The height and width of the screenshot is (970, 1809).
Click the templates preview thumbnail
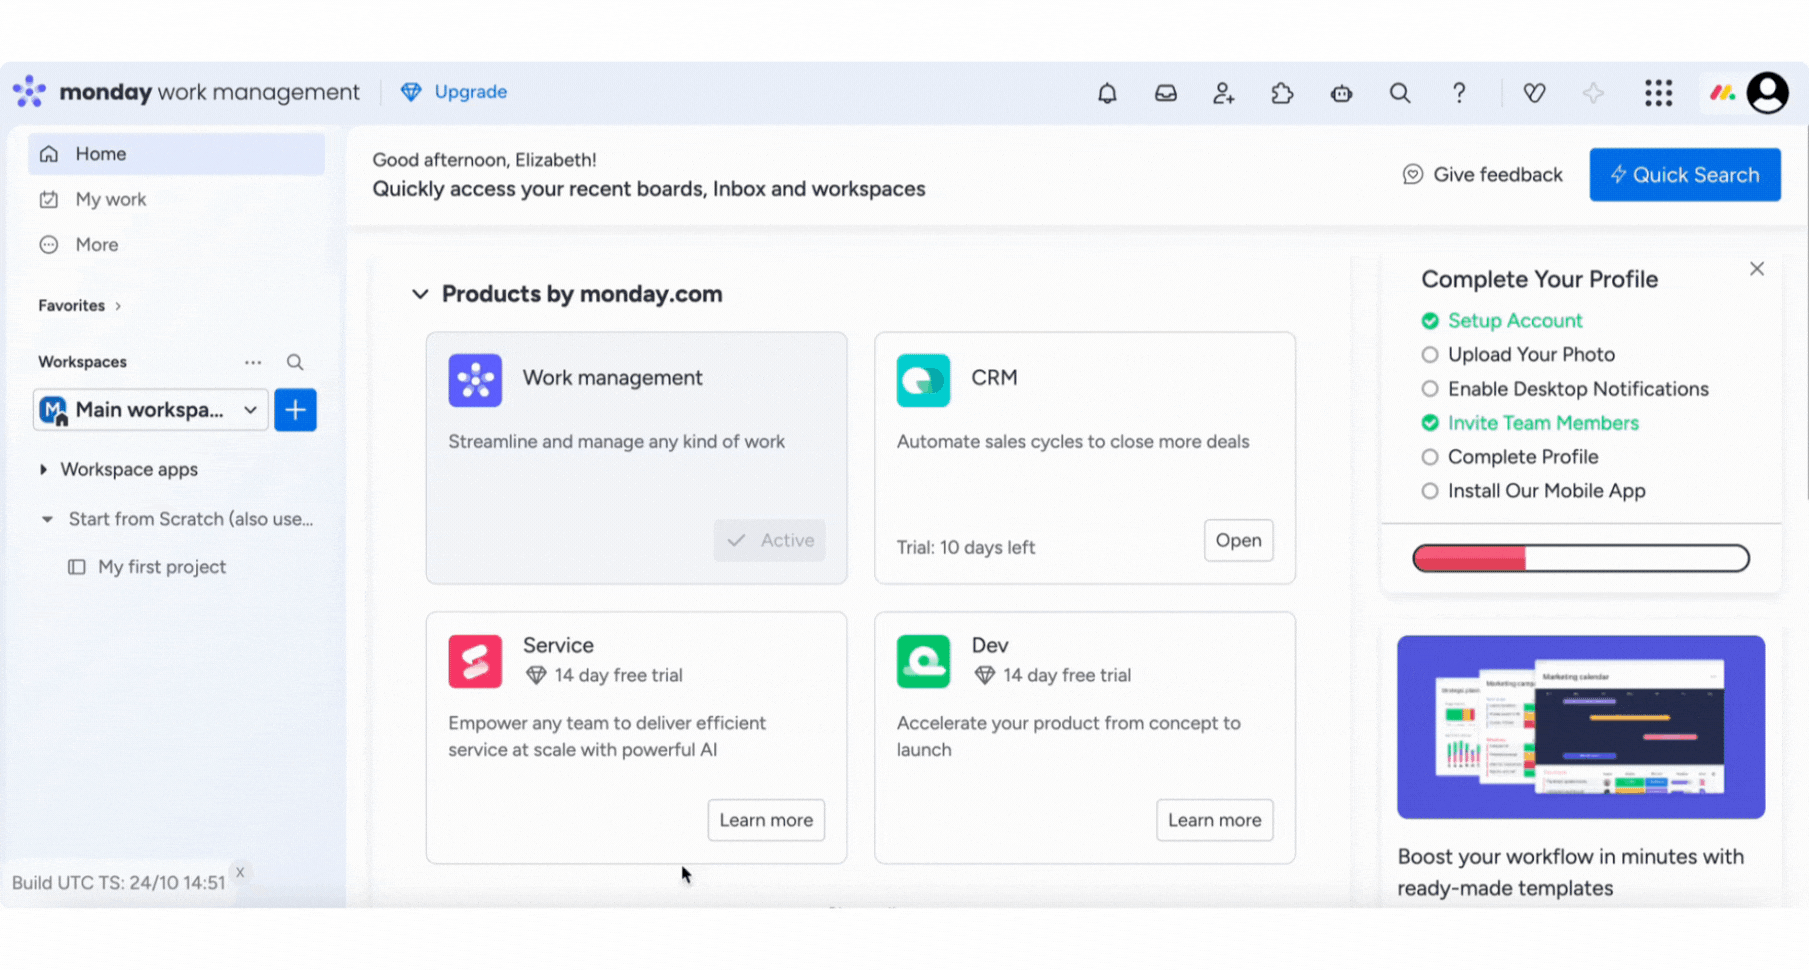[1580, 727]
